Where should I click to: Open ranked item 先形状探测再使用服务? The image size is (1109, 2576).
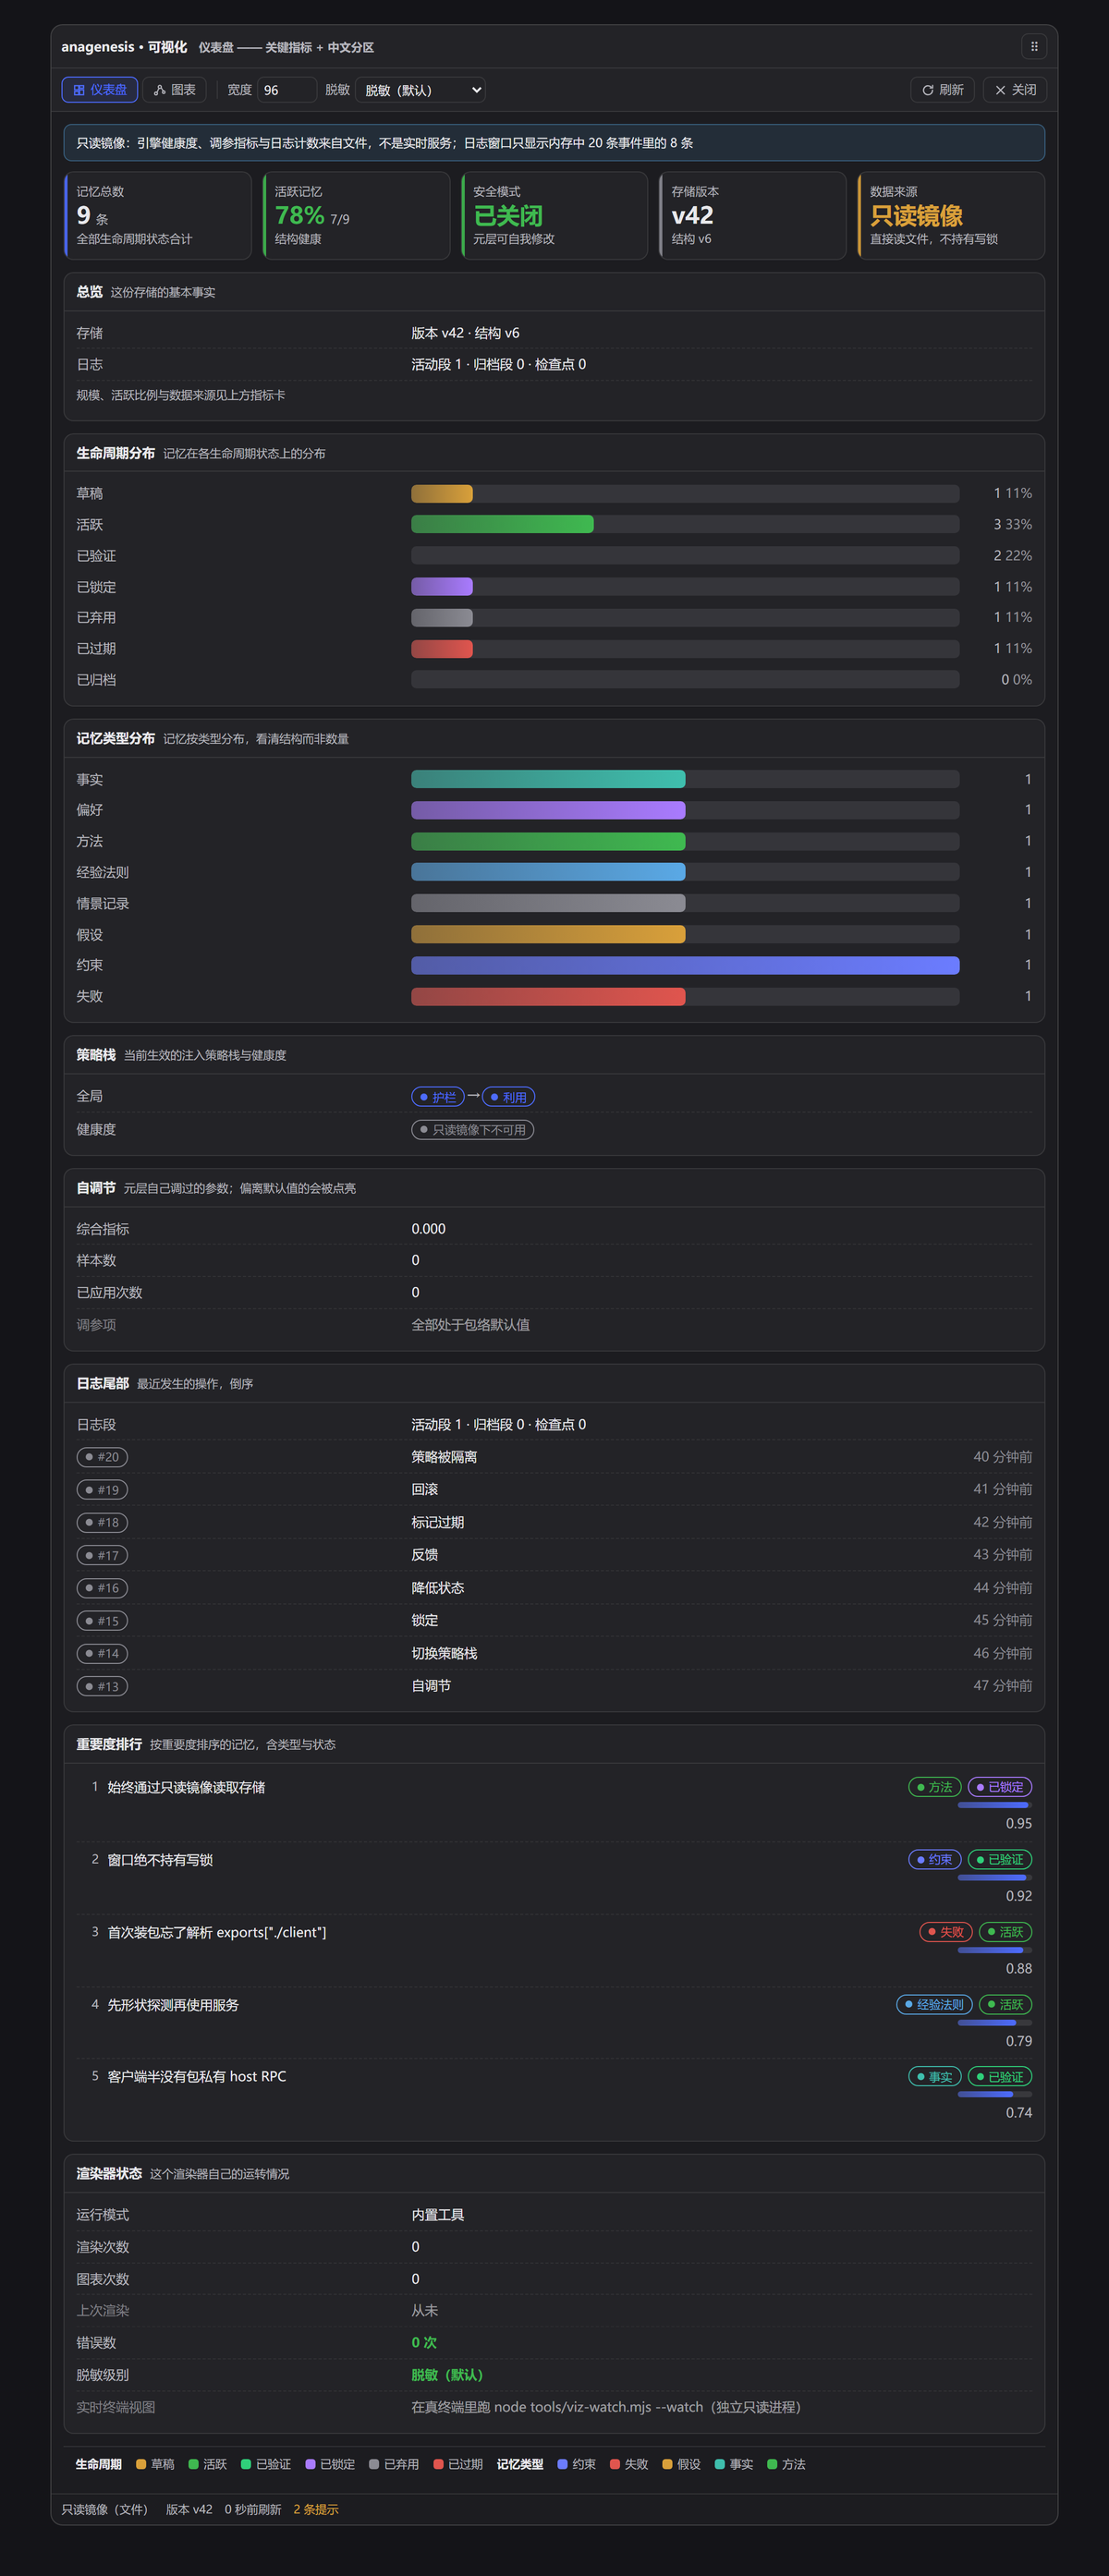click(173, 2005)
